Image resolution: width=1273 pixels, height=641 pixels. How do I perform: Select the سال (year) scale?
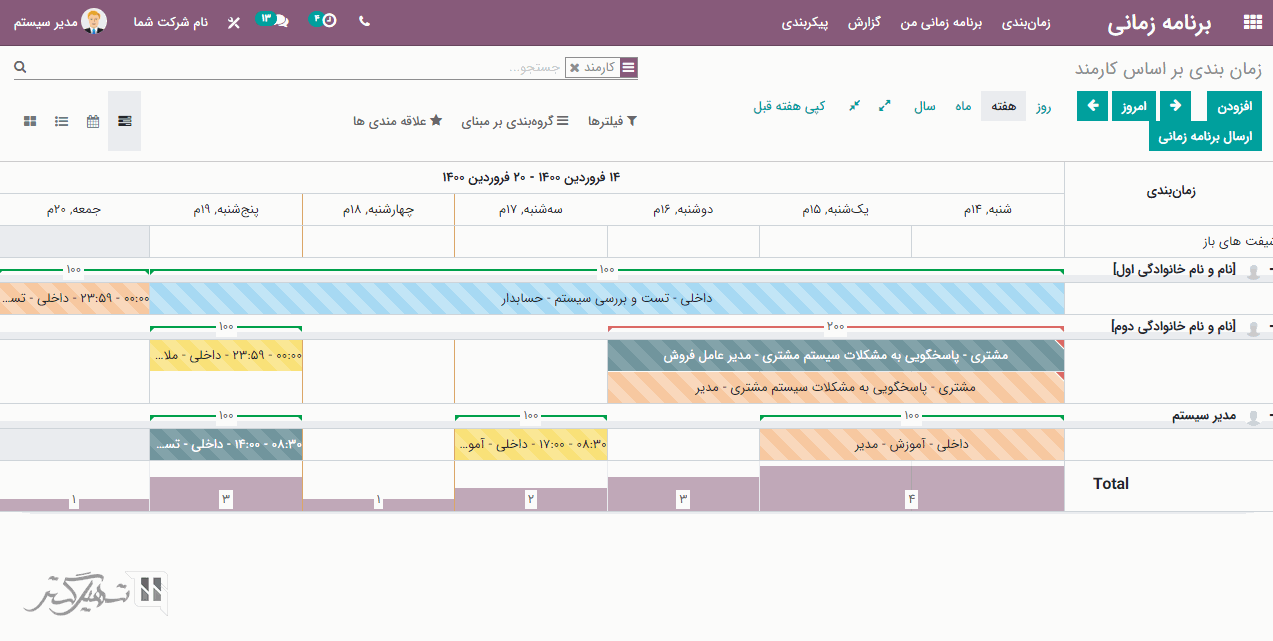point(925,106)
